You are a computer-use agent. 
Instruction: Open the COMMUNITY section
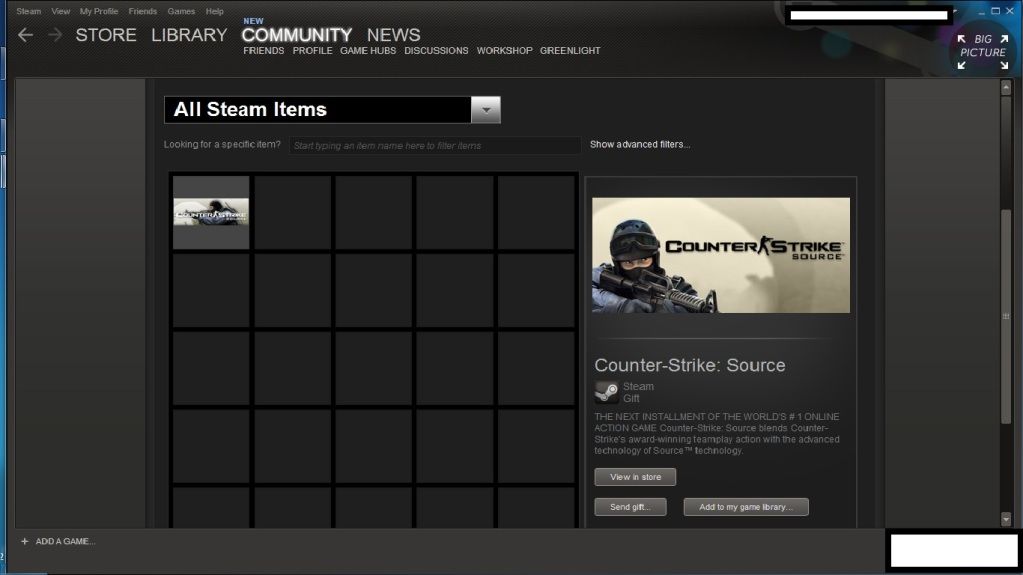tap(297, 35)
